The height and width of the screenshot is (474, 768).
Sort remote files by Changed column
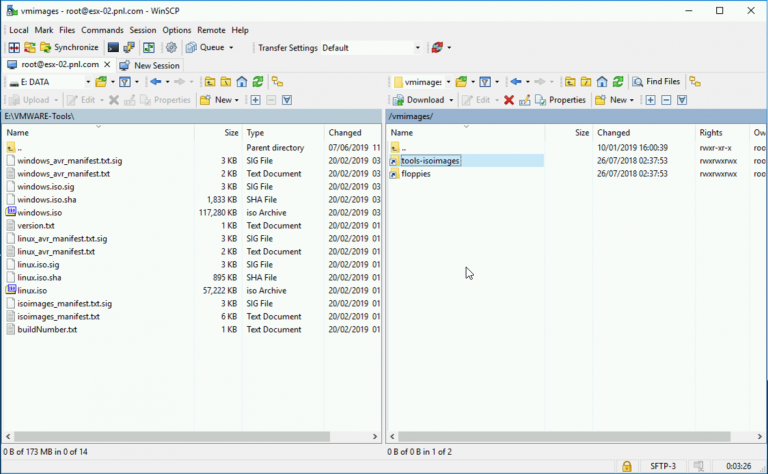click(643, 133)
